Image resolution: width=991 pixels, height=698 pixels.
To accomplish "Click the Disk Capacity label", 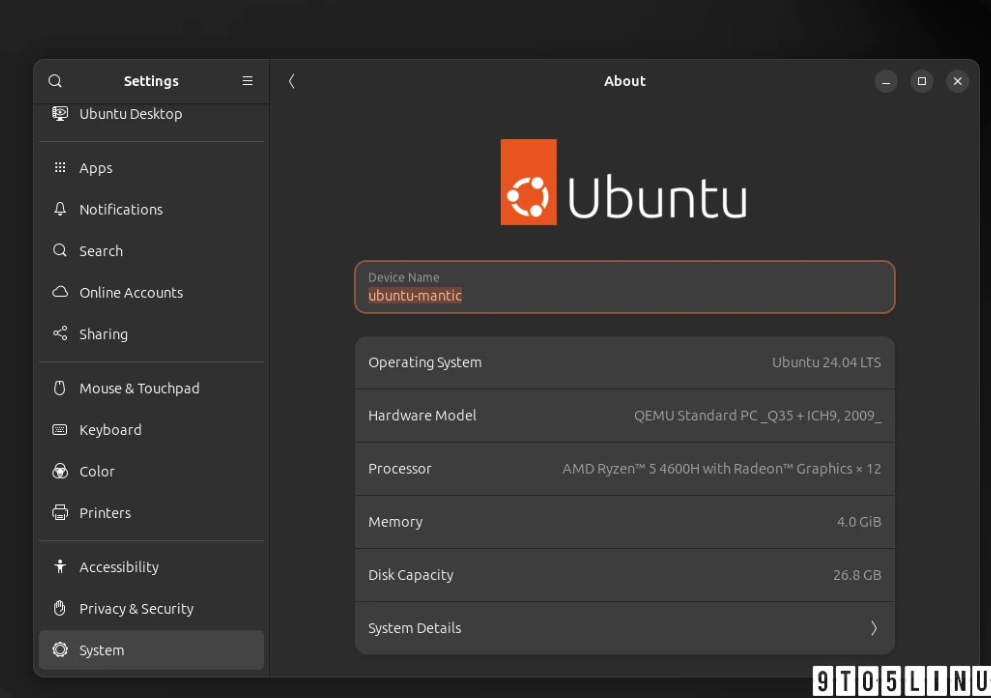I will 411,575.
